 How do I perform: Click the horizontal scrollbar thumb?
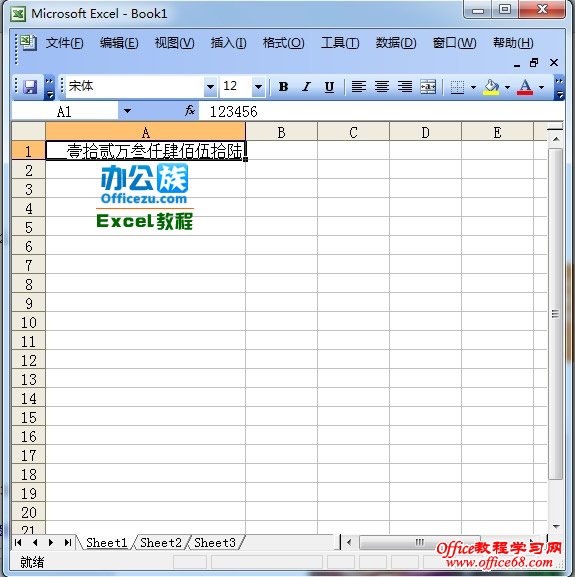click(x=420, y=542)
